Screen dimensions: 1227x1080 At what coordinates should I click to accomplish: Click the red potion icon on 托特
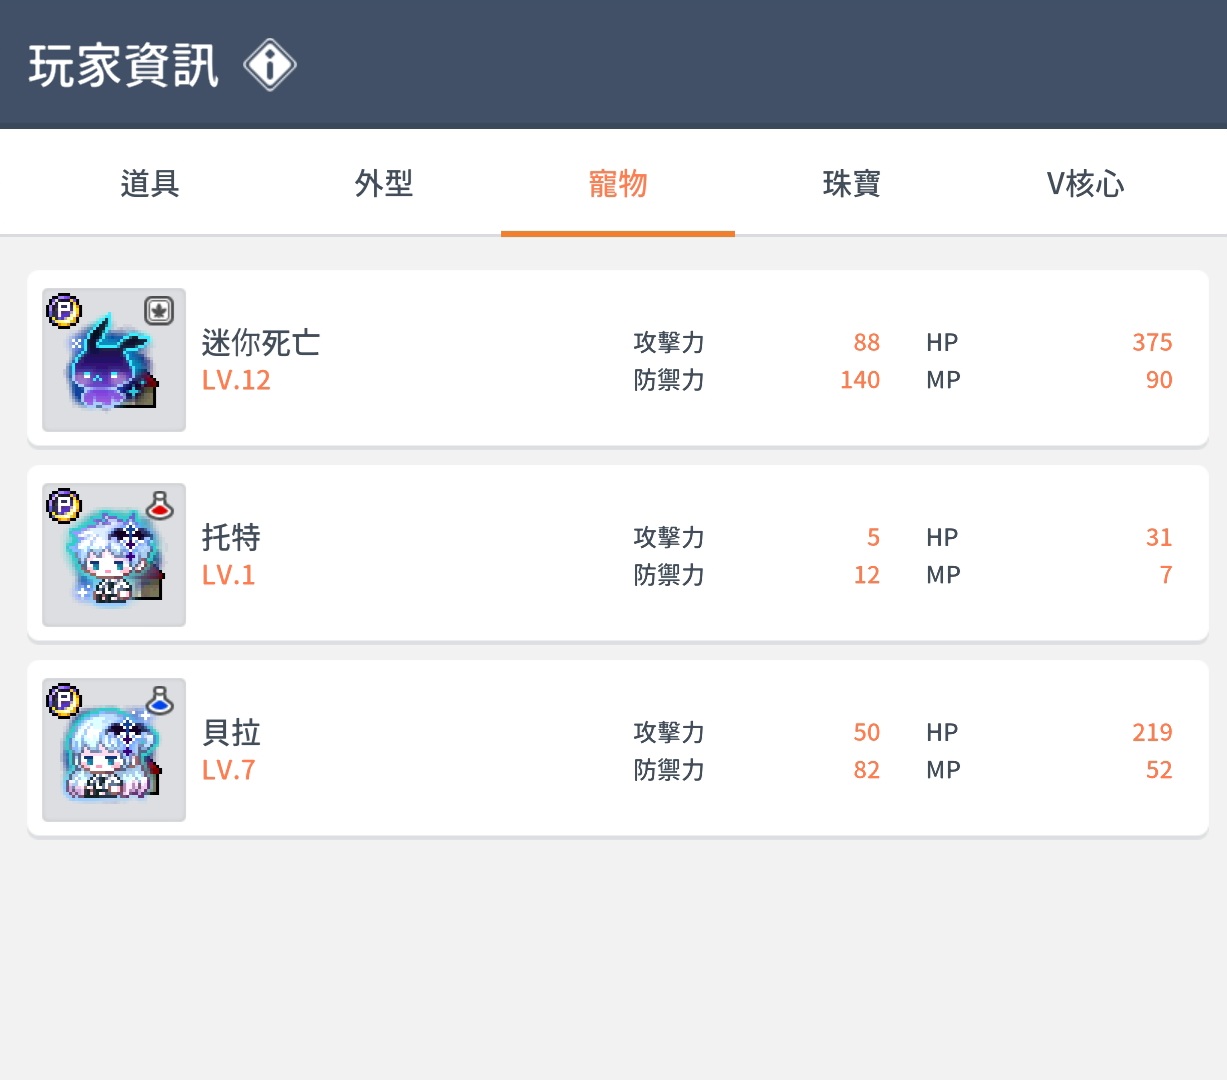[160, 505]
